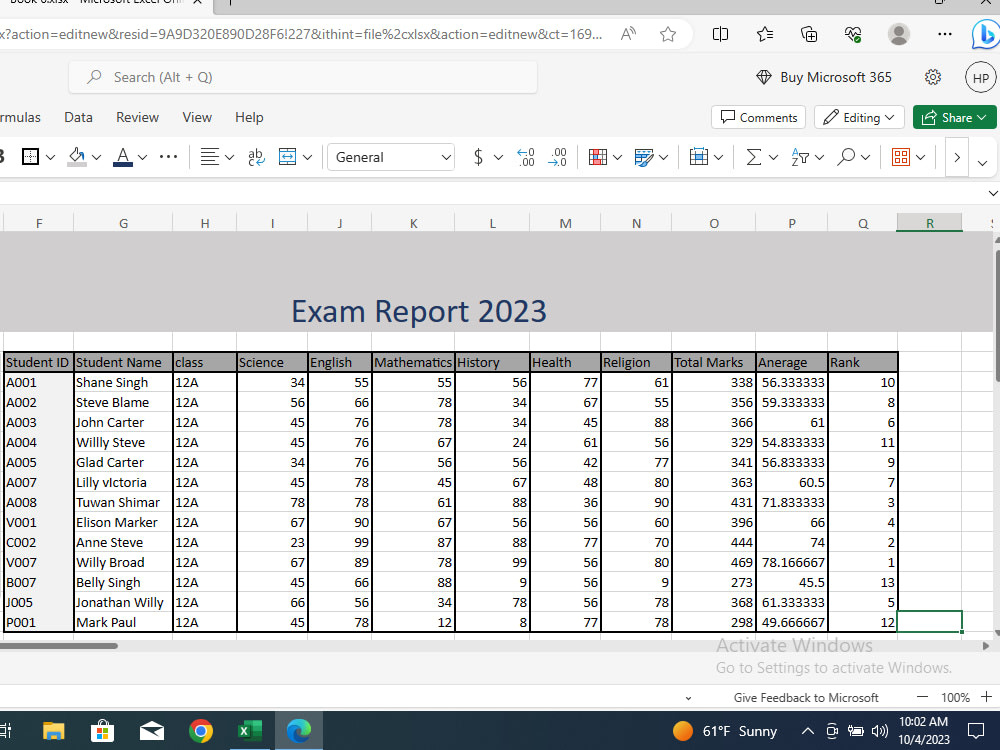
Task: Click the horizontal scrollbar thumb
Action: click(59, 646)
